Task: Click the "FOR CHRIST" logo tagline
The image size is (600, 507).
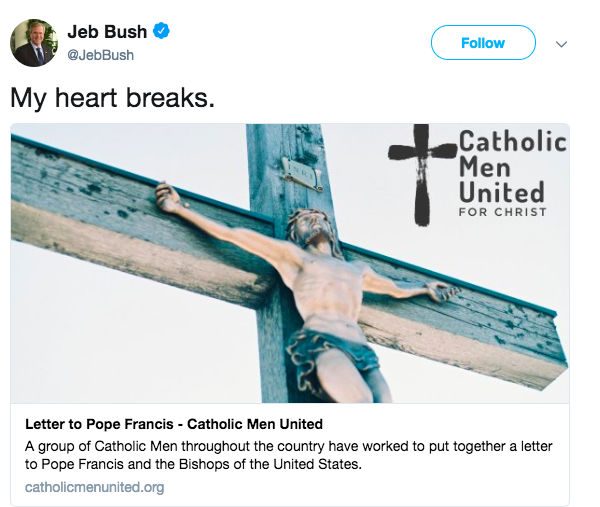Action: click(x=502, y=212)
